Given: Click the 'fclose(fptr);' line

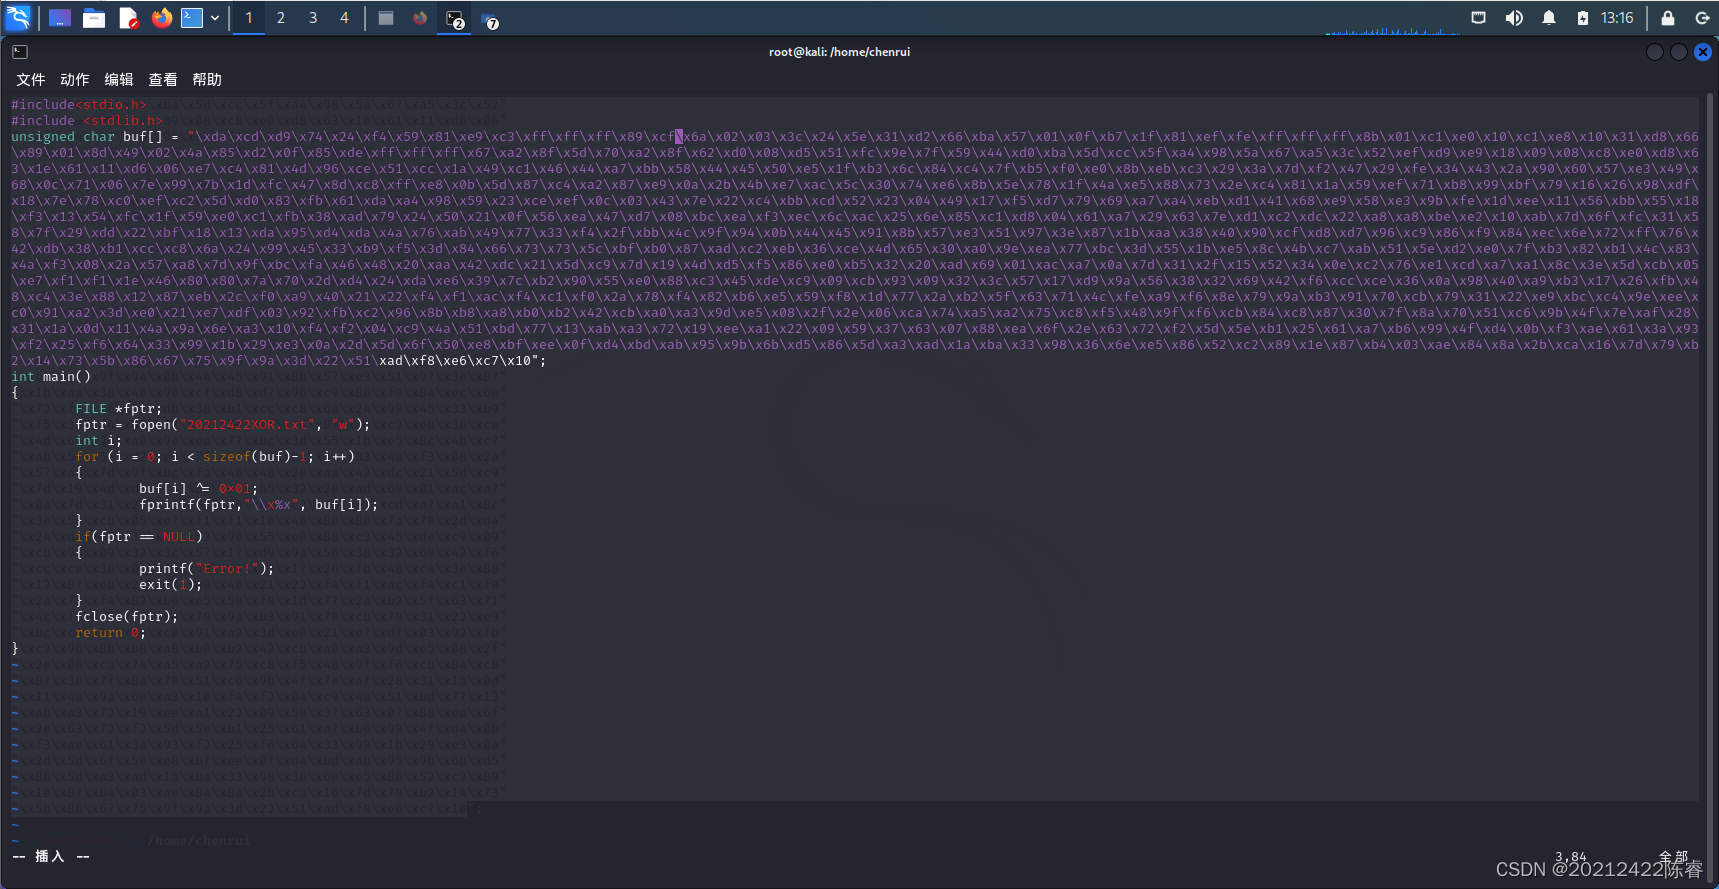Looking at the screenshot, I should 126,616.
